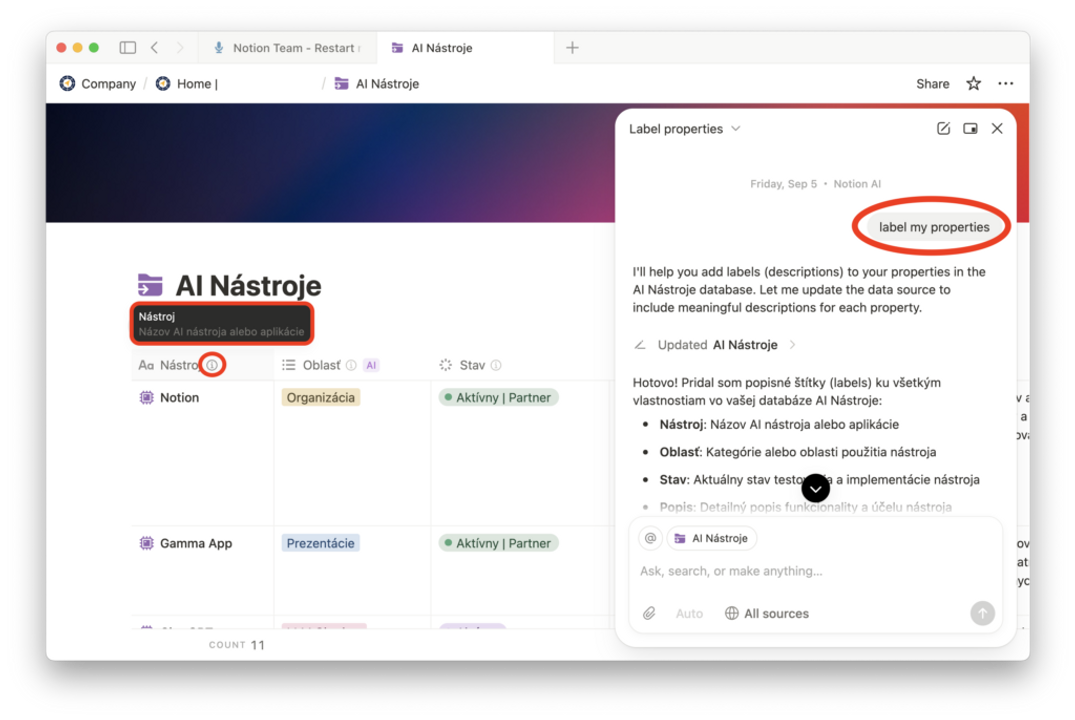
Task: Click the Share button
Action: 932,84
